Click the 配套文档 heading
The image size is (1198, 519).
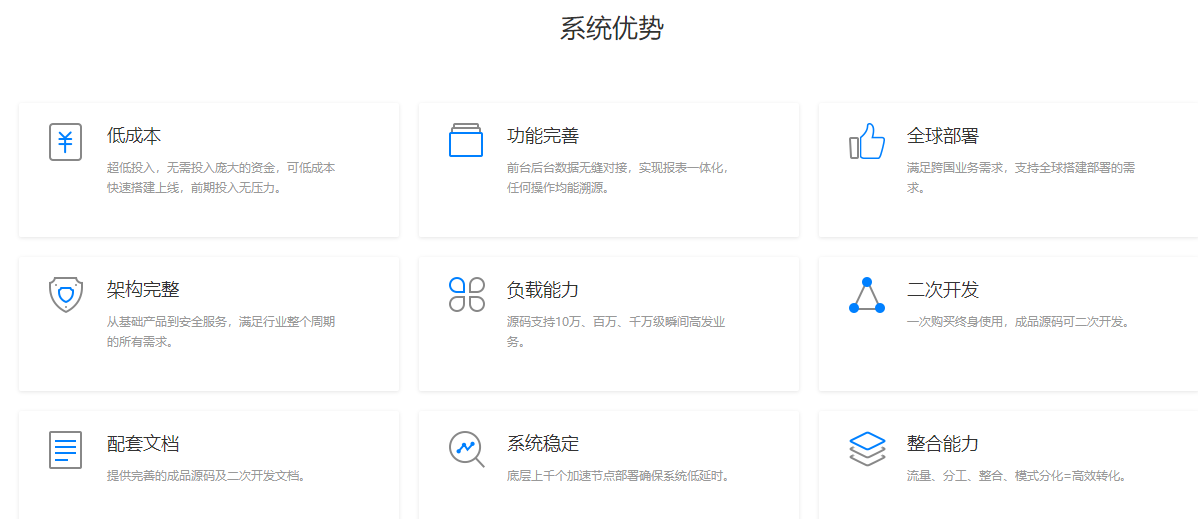point(143,444)
